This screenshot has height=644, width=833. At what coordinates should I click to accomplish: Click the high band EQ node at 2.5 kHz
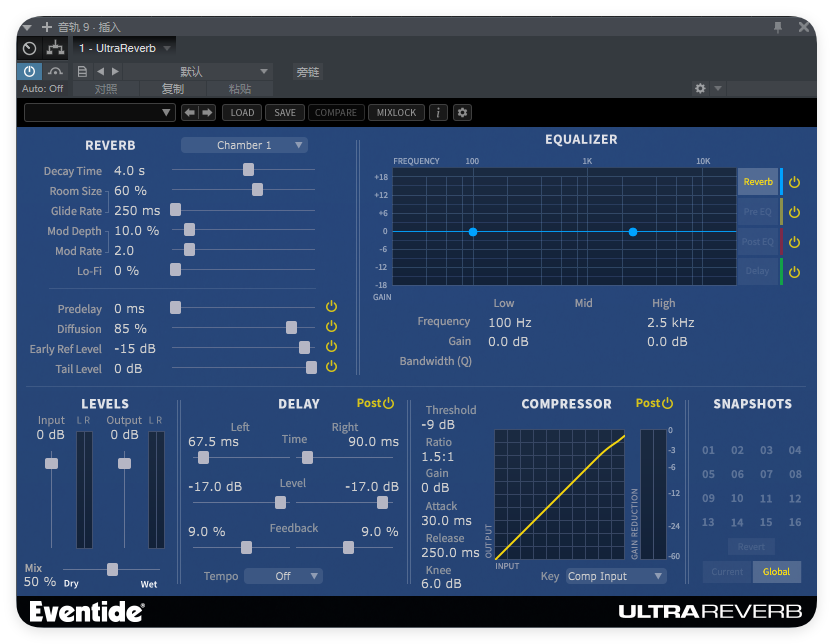point(633,232)
